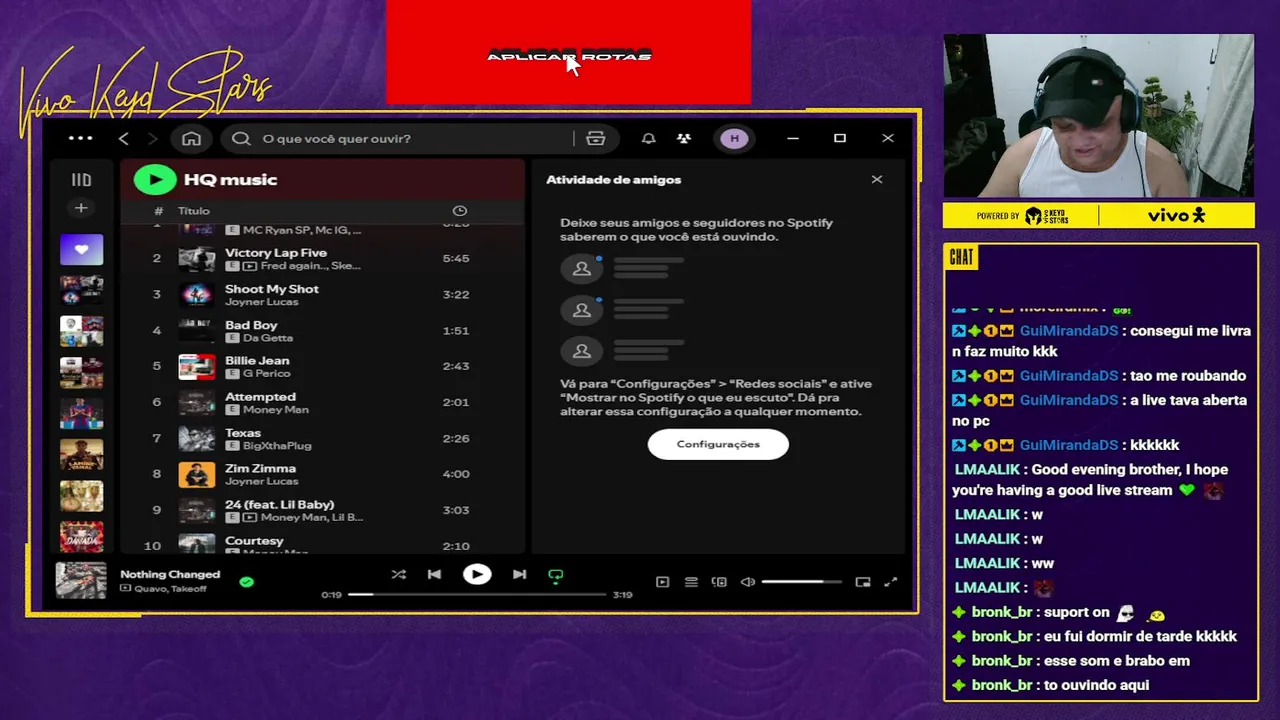Open the three-dots Spotify app menu
The height and width of the screenshot is (720, 1280).
tap(80, 138)
